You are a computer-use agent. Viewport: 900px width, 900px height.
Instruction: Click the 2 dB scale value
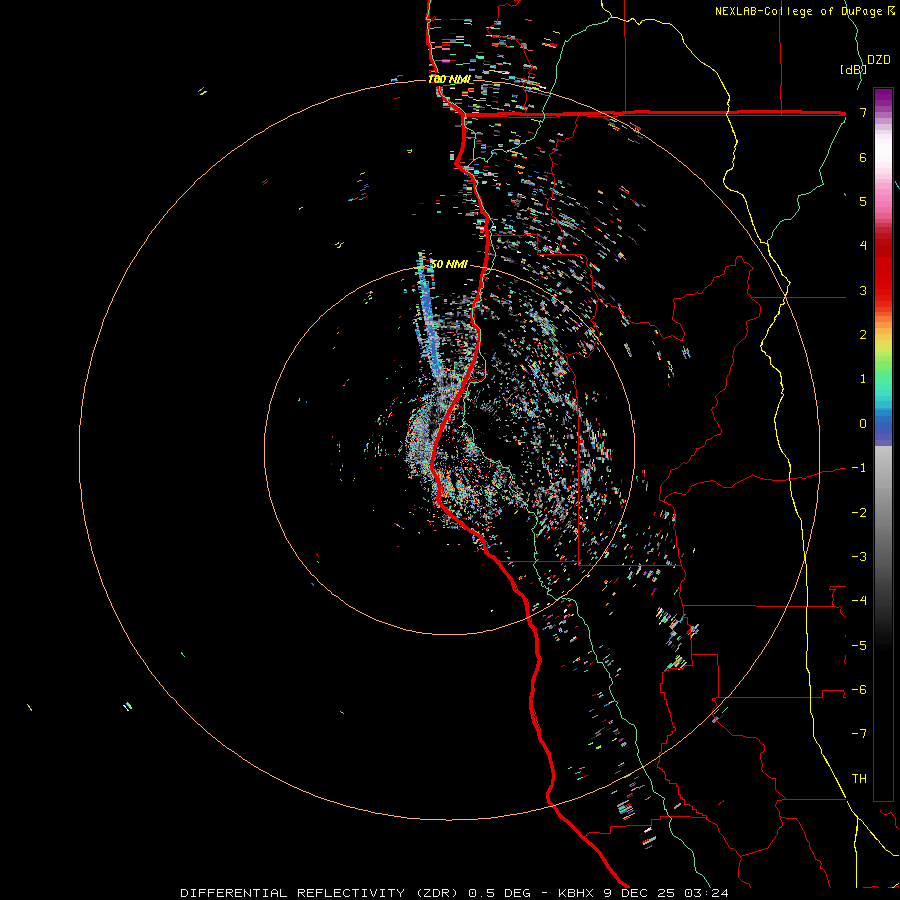coord(863,335)
